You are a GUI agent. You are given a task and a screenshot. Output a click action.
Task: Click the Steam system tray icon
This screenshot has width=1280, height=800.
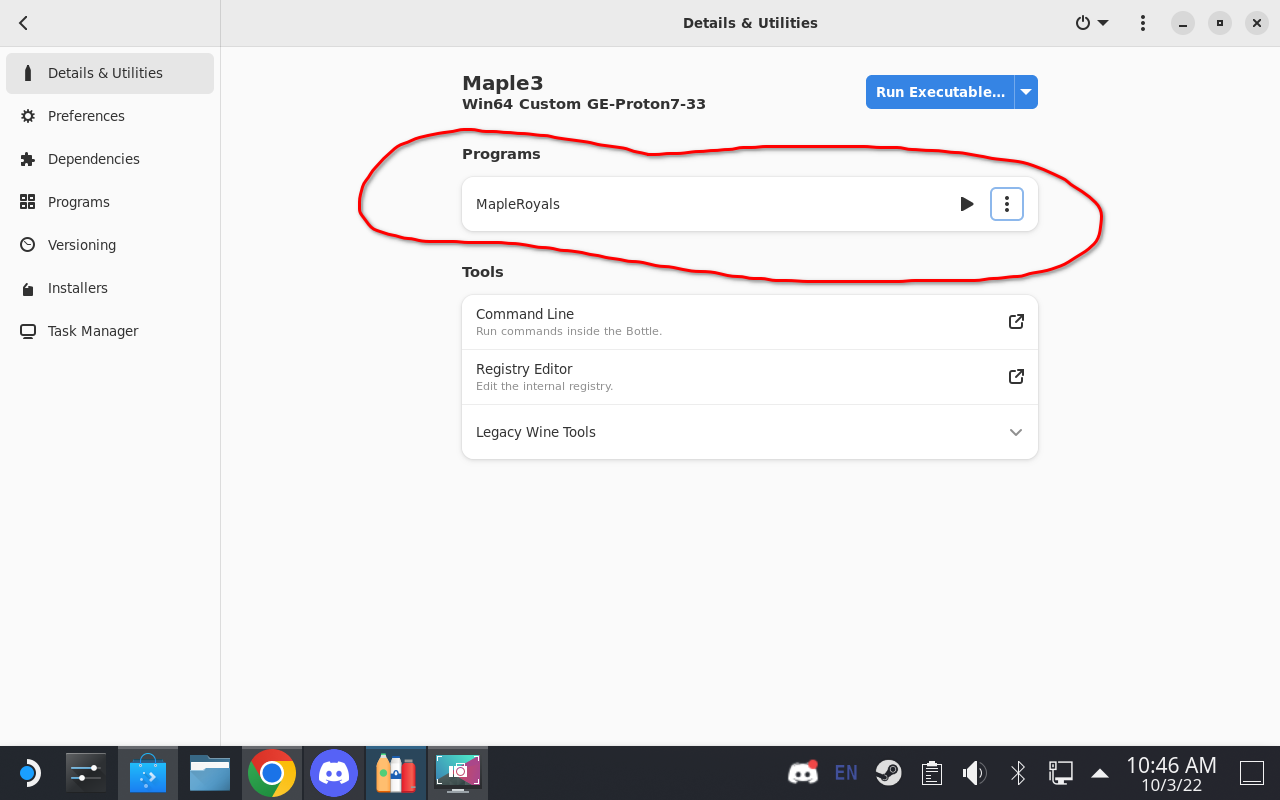(888, 773)
